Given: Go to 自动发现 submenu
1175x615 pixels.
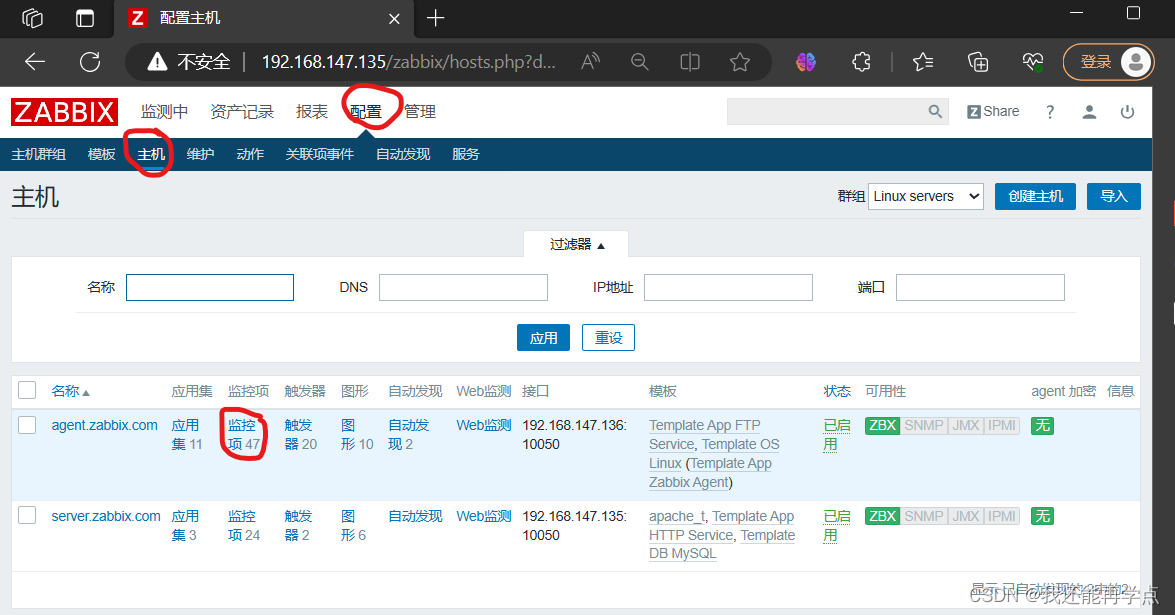Looking at the screenshot, I should pos(403,154).
